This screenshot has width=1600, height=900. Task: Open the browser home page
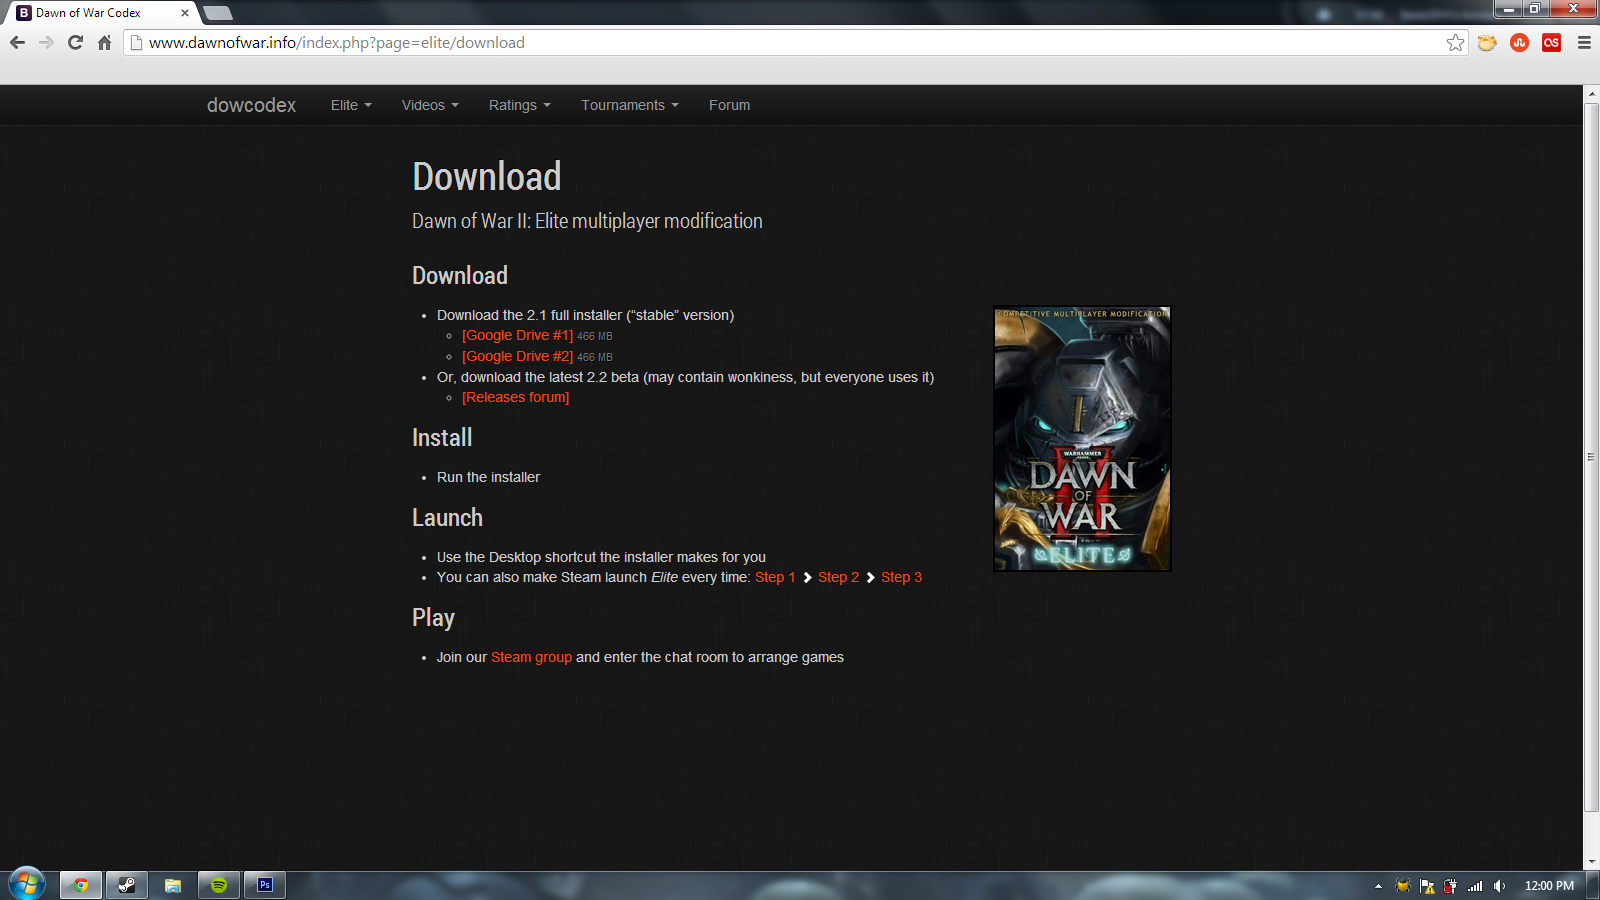[x=104, y=43]
